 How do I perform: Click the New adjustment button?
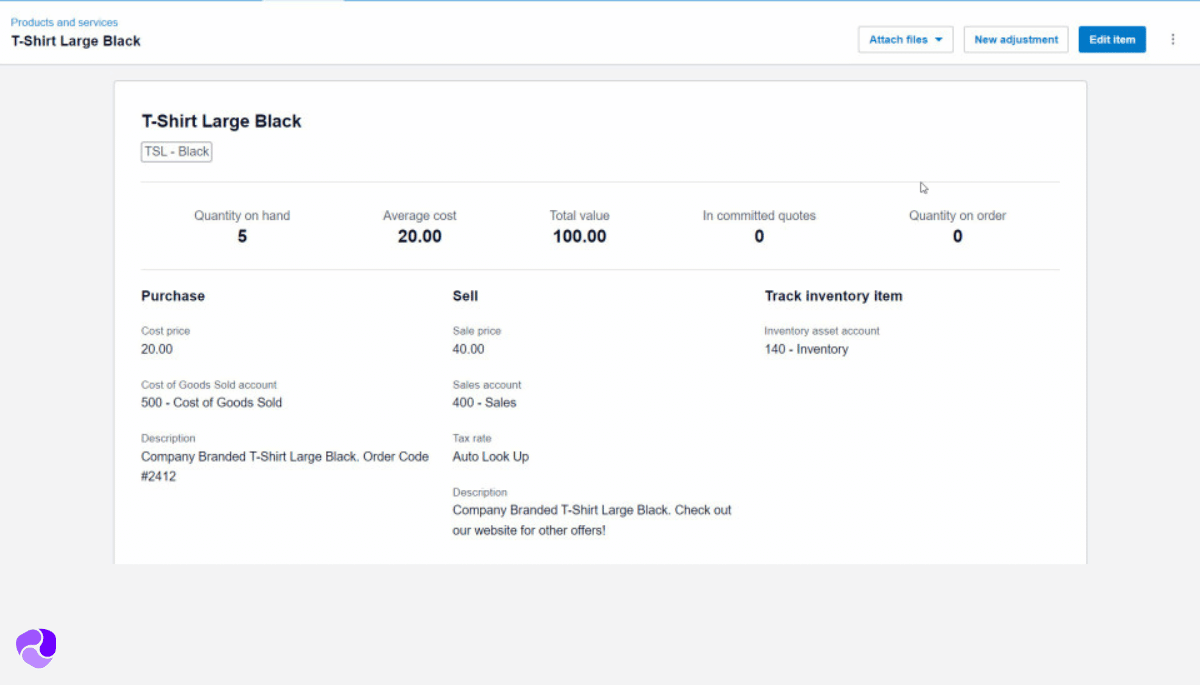tap(1015, 40)
